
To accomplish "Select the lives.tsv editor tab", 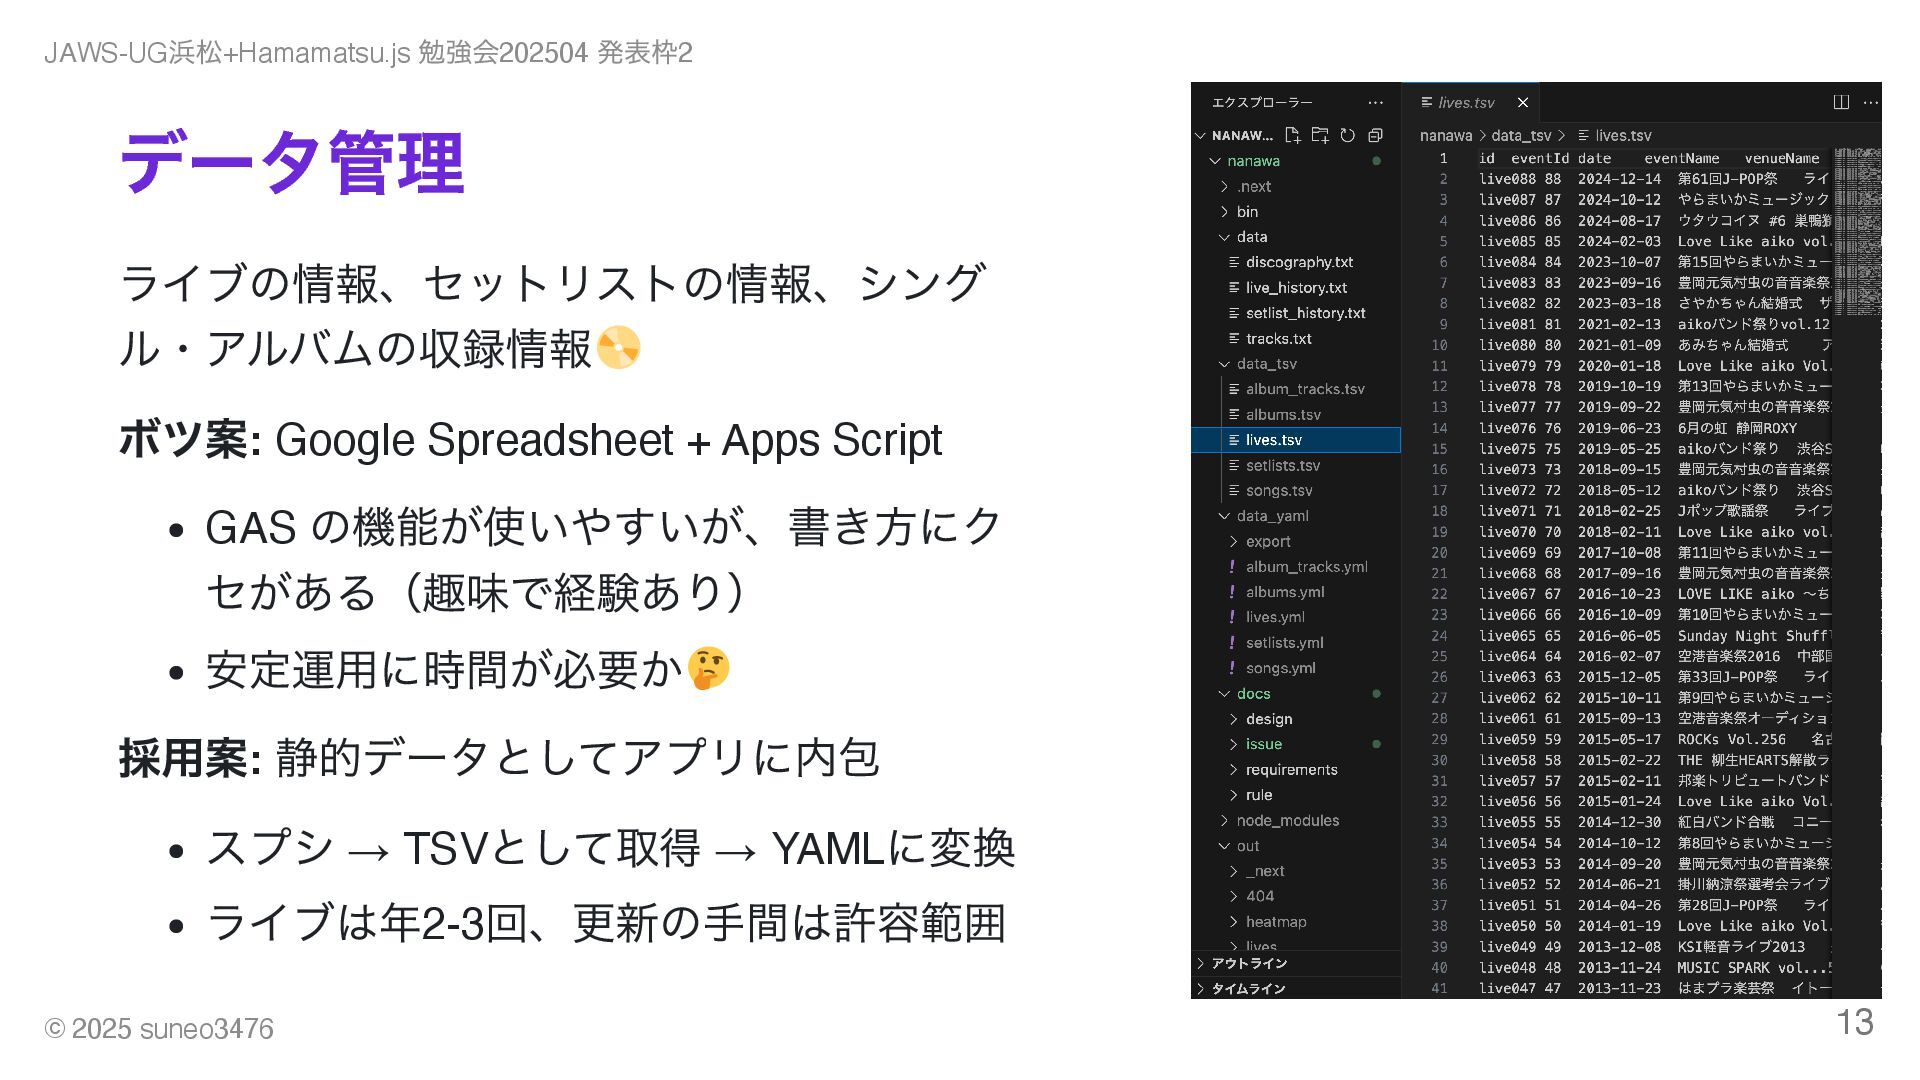I will click(1466, 102).
